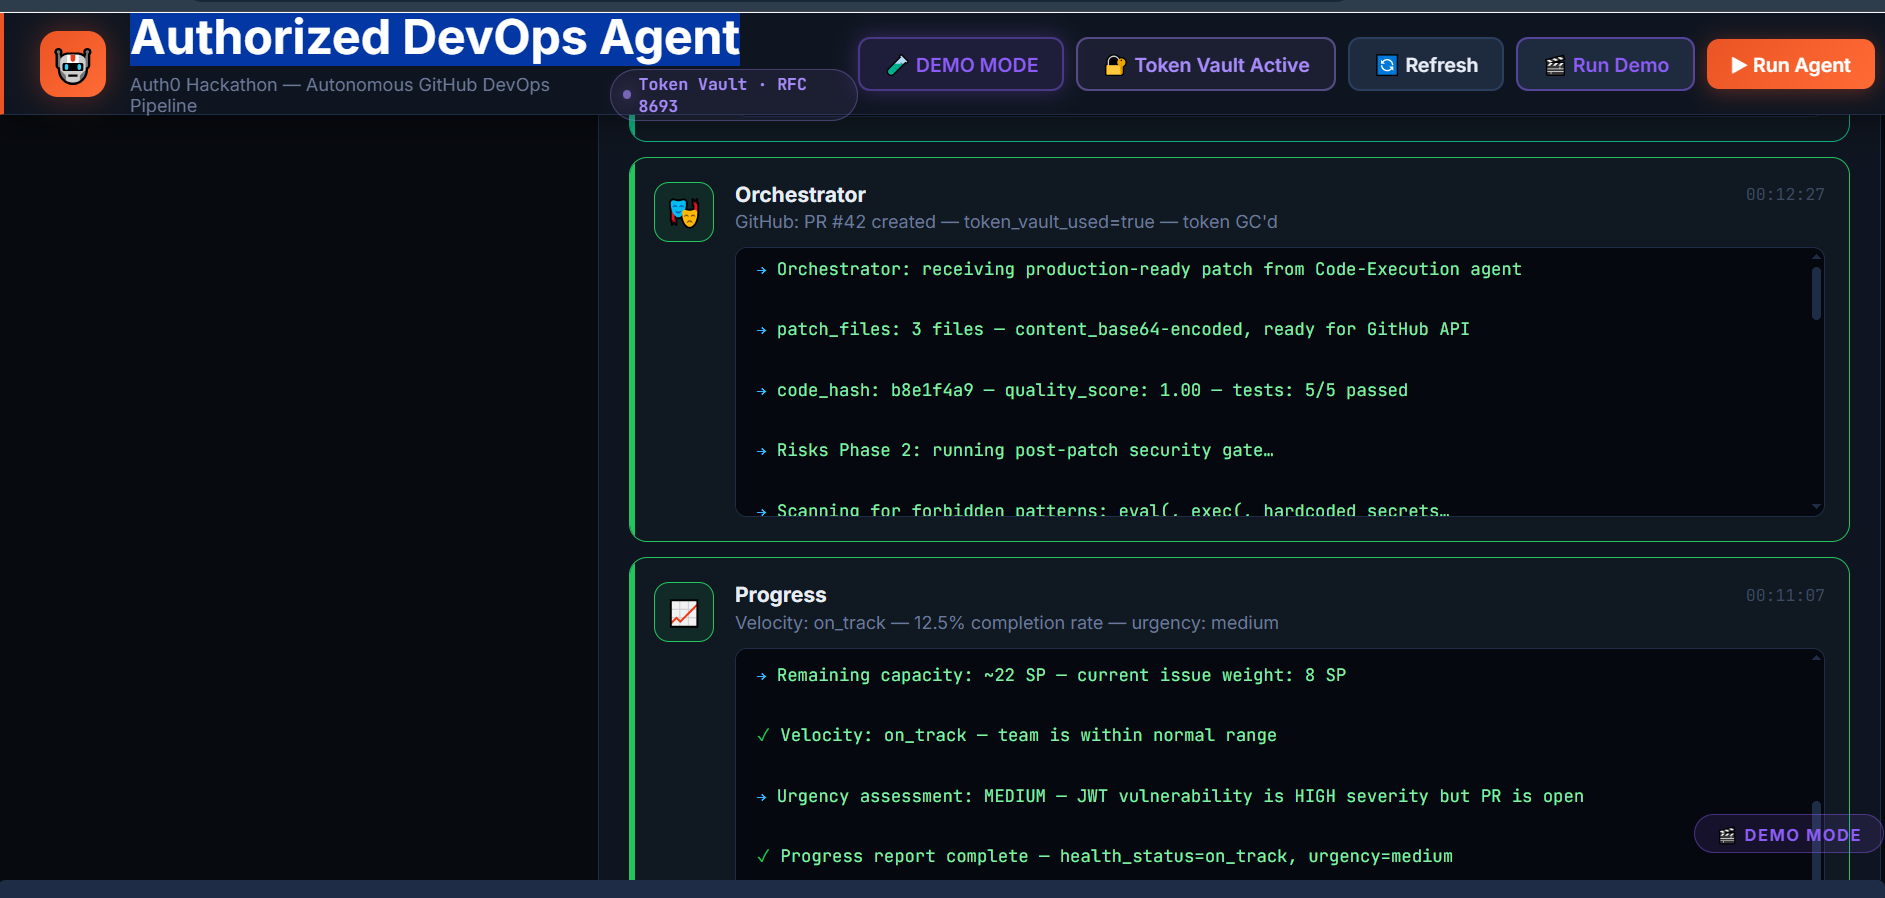Click the 'Velocity: on_track — 12.5% completion' summary
This screenshot has height=898, width=1885.
(x=1006, y=623)
